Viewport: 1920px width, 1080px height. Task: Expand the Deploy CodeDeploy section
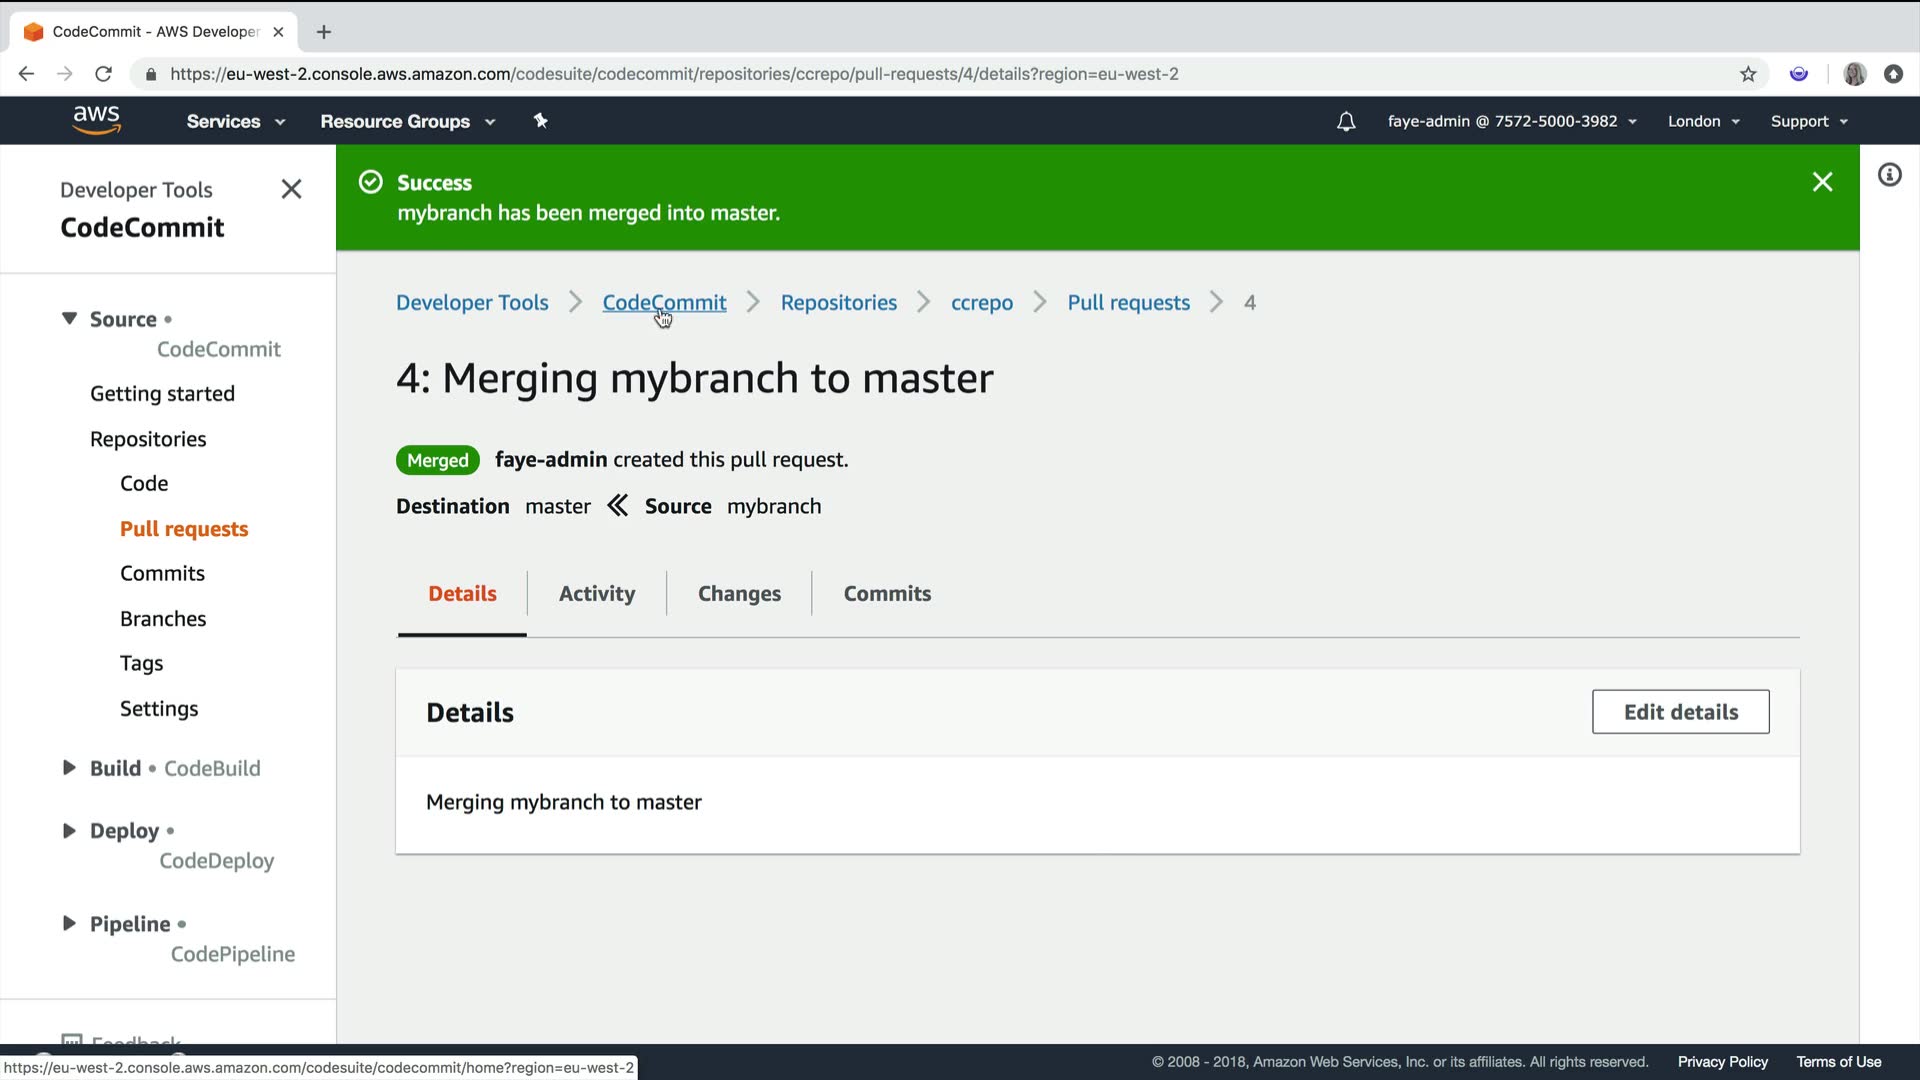click(69, 831)
